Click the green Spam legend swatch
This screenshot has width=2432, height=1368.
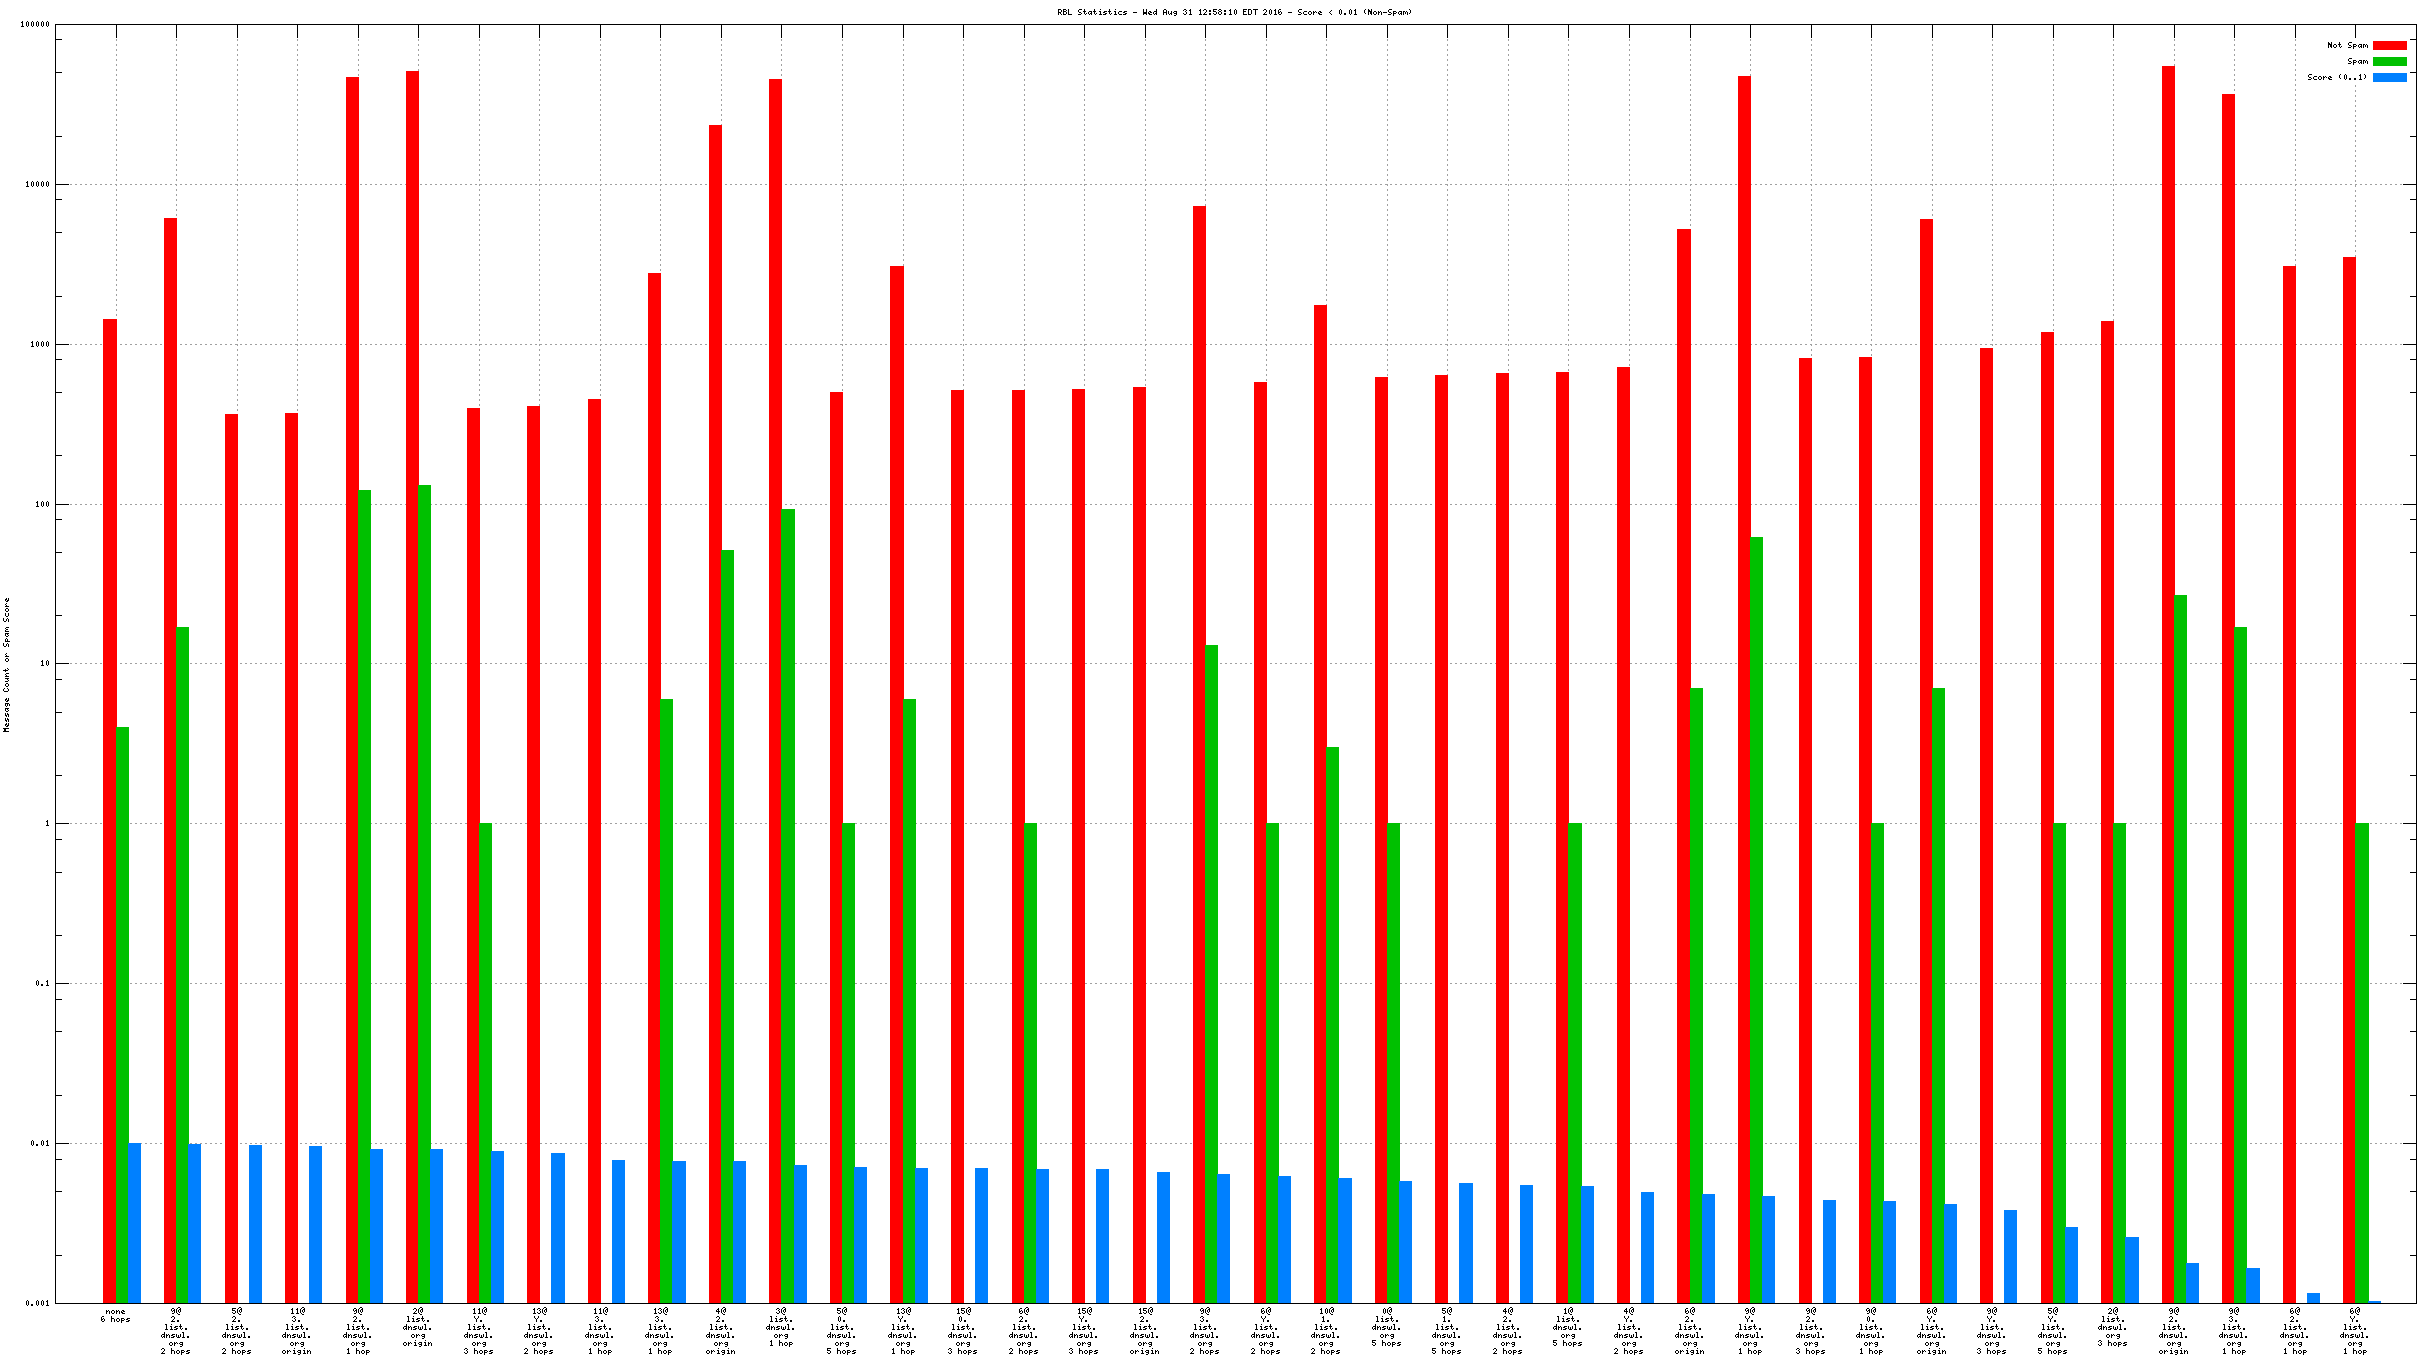tap(2389, 62)
